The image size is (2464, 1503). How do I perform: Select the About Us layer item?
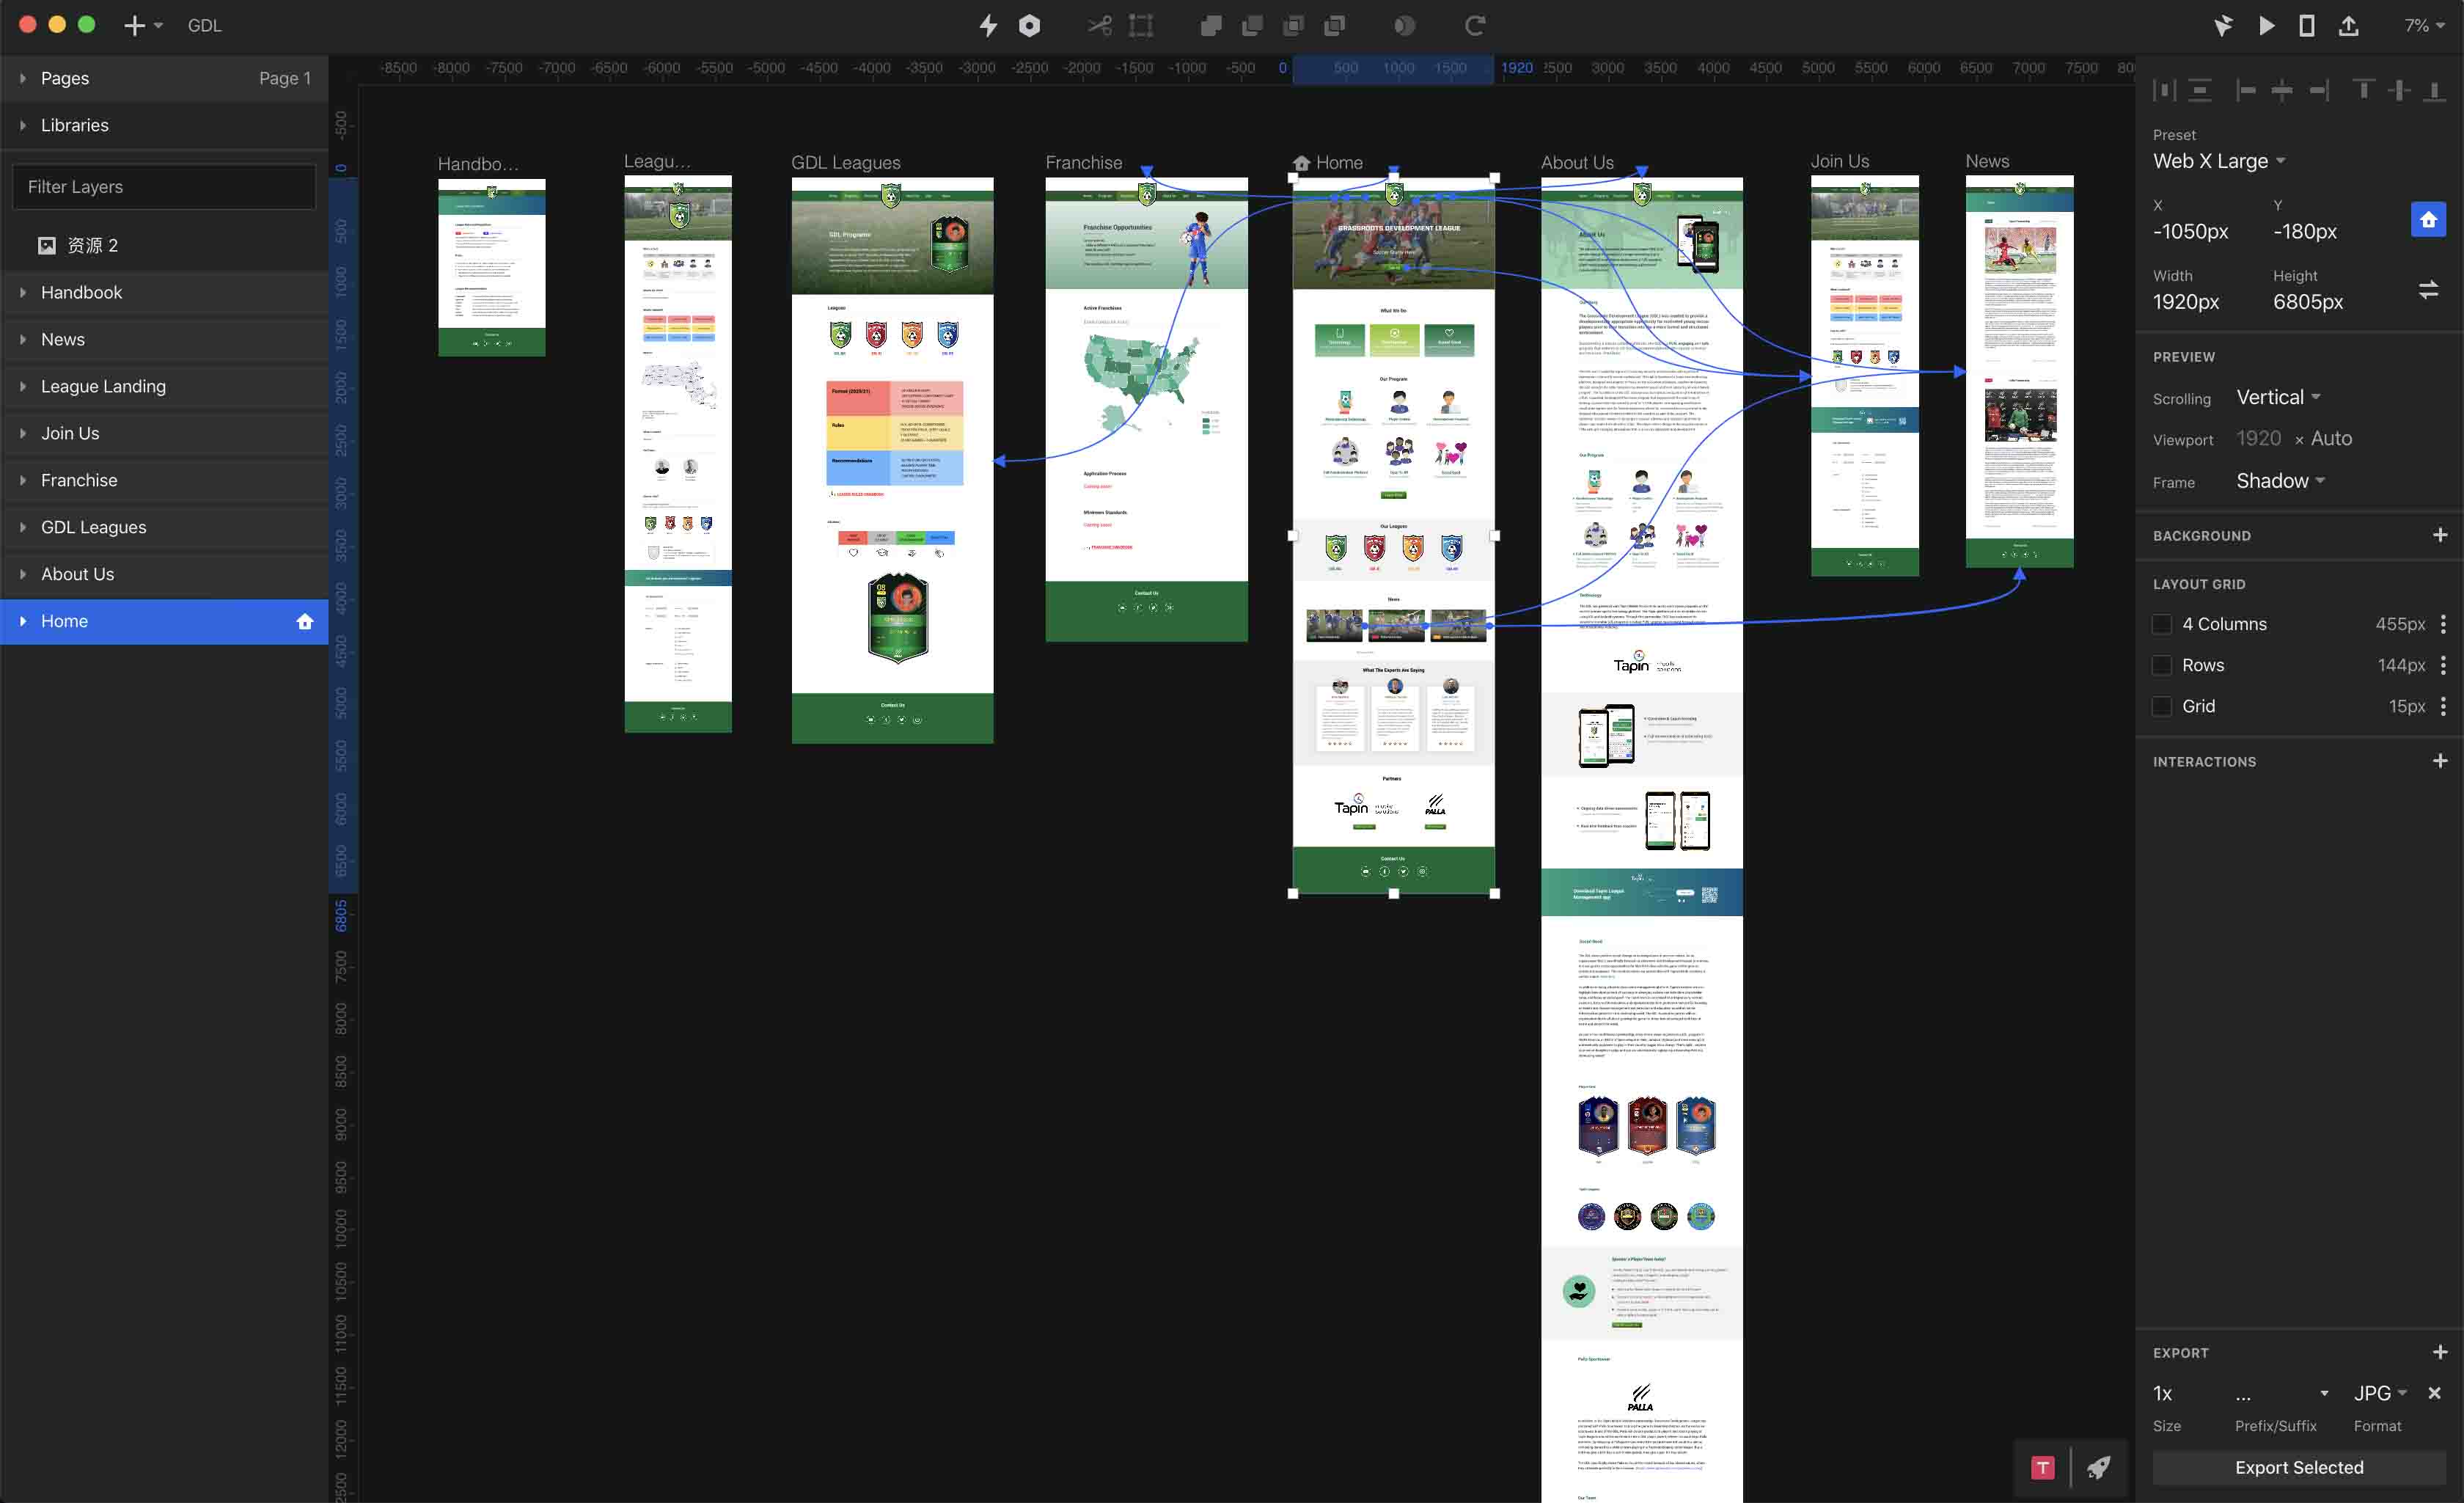(x=77, y=574)
